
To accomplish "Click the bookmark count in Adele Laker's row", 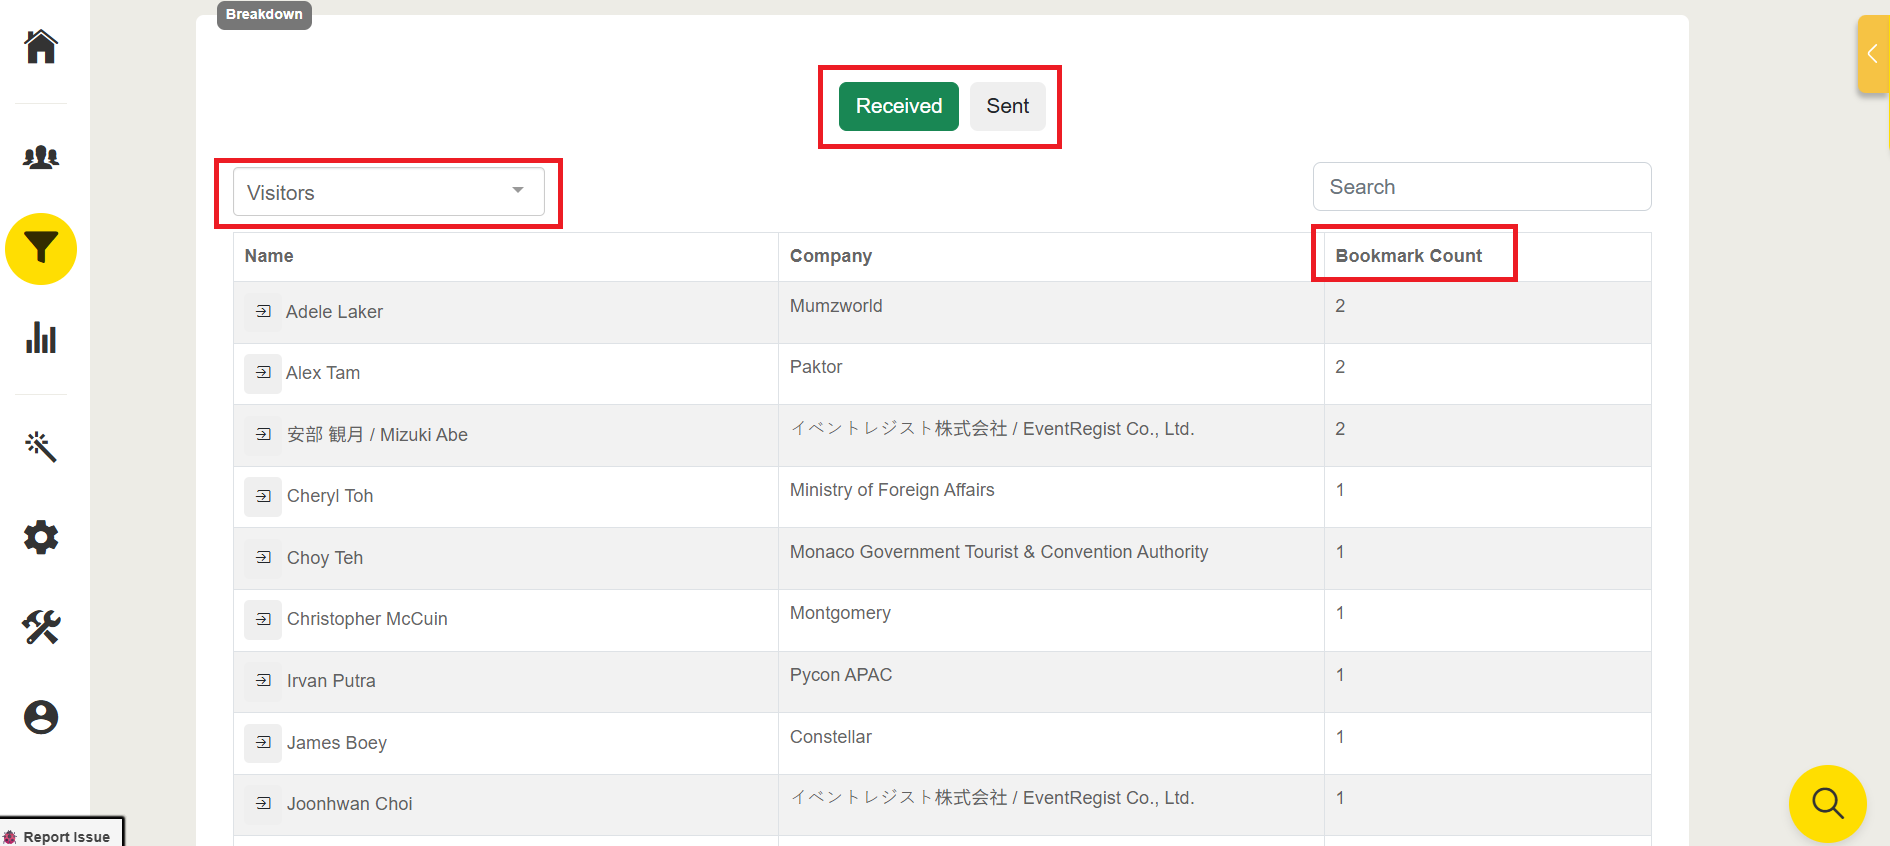I will tap(1340, 306).
